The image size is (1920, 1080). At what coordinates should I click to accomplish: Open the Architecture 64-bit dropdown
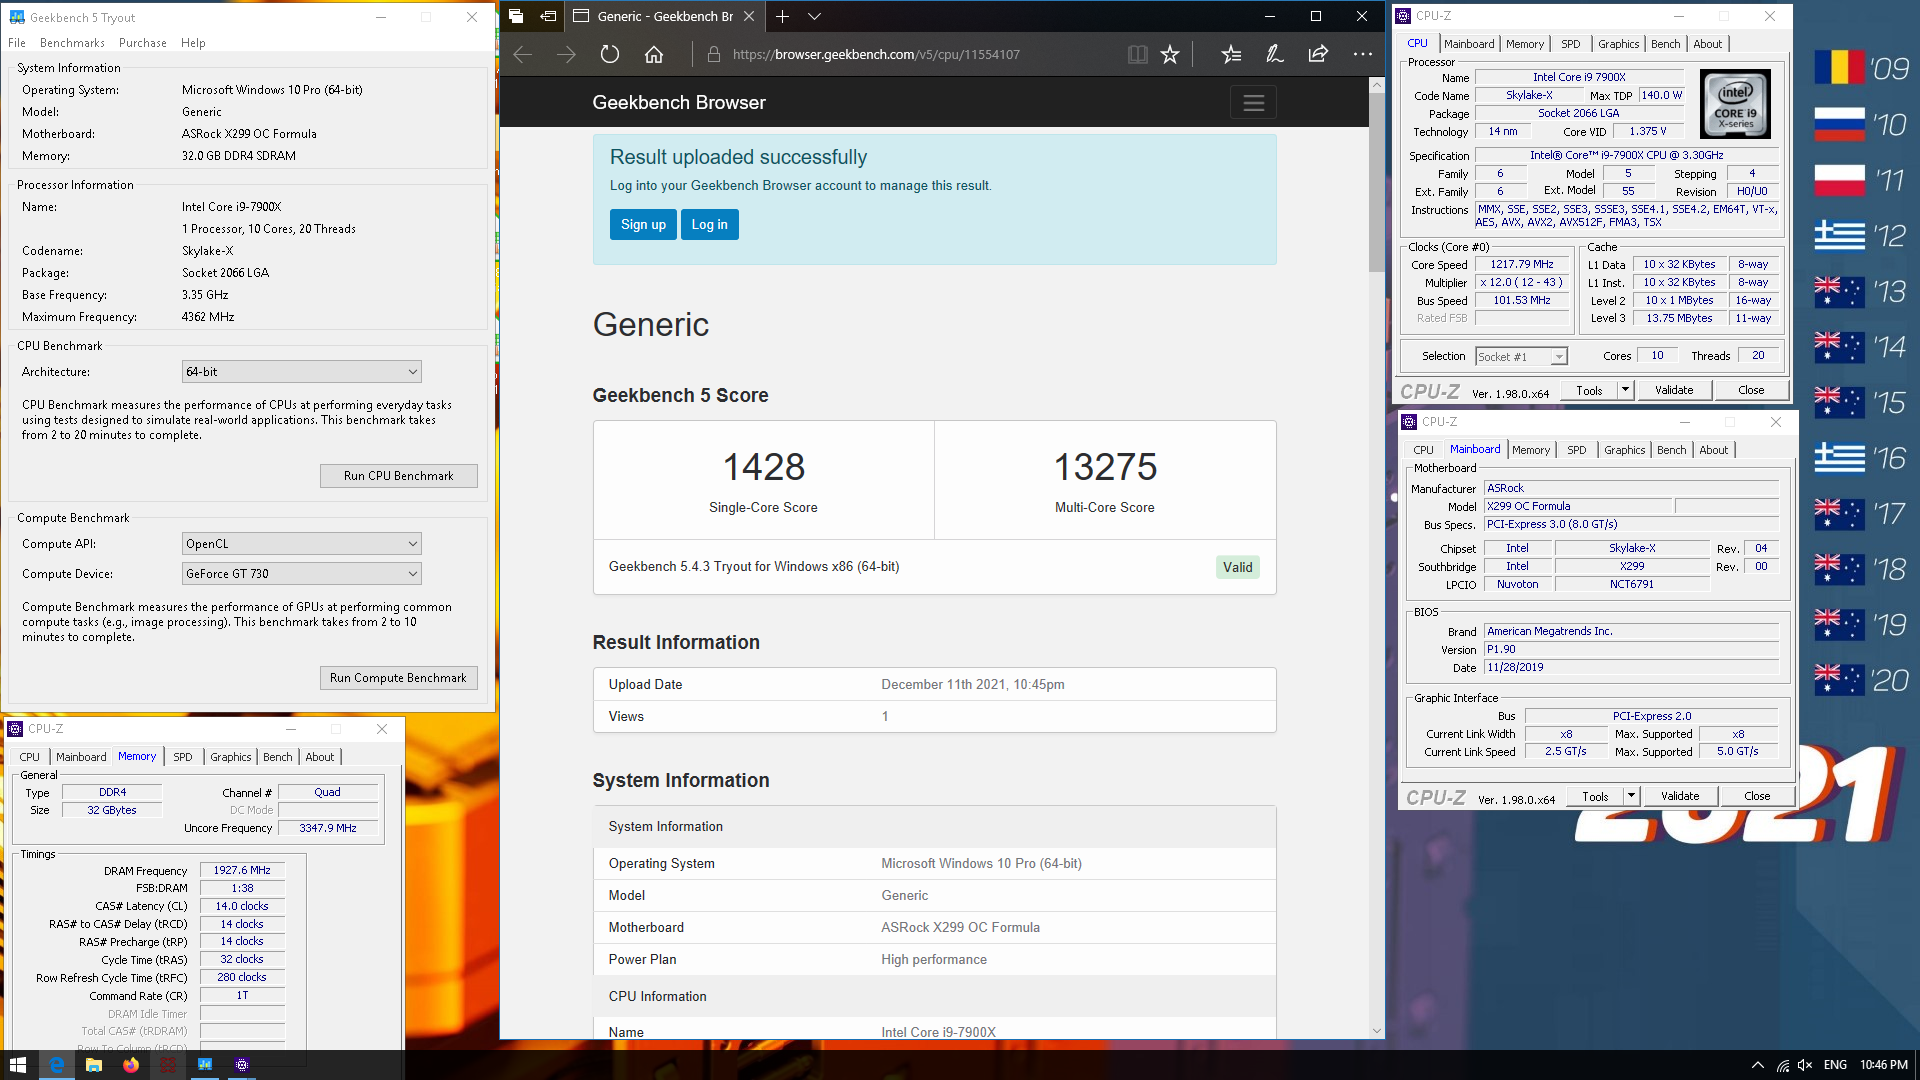[301, 372]
